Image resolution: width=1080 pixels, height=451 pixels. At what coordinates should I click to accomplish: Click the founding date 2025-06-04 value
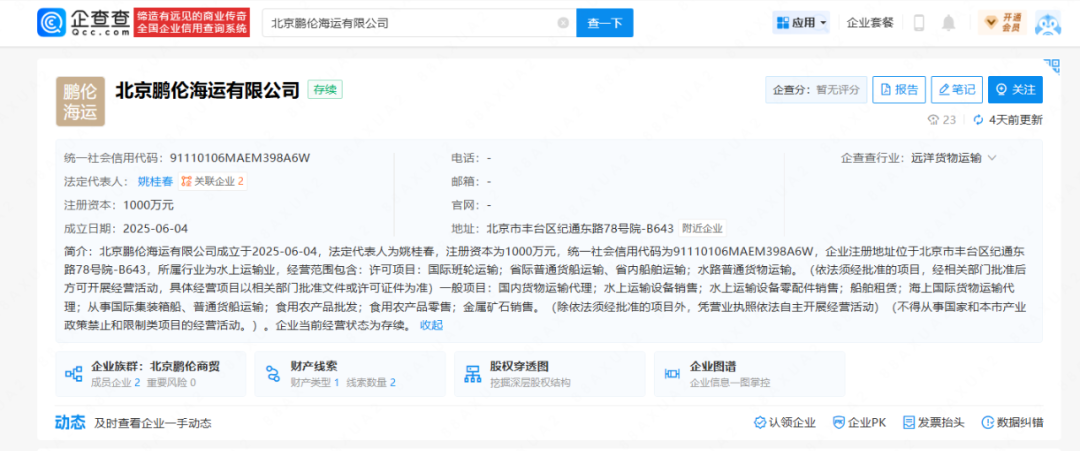156,228
